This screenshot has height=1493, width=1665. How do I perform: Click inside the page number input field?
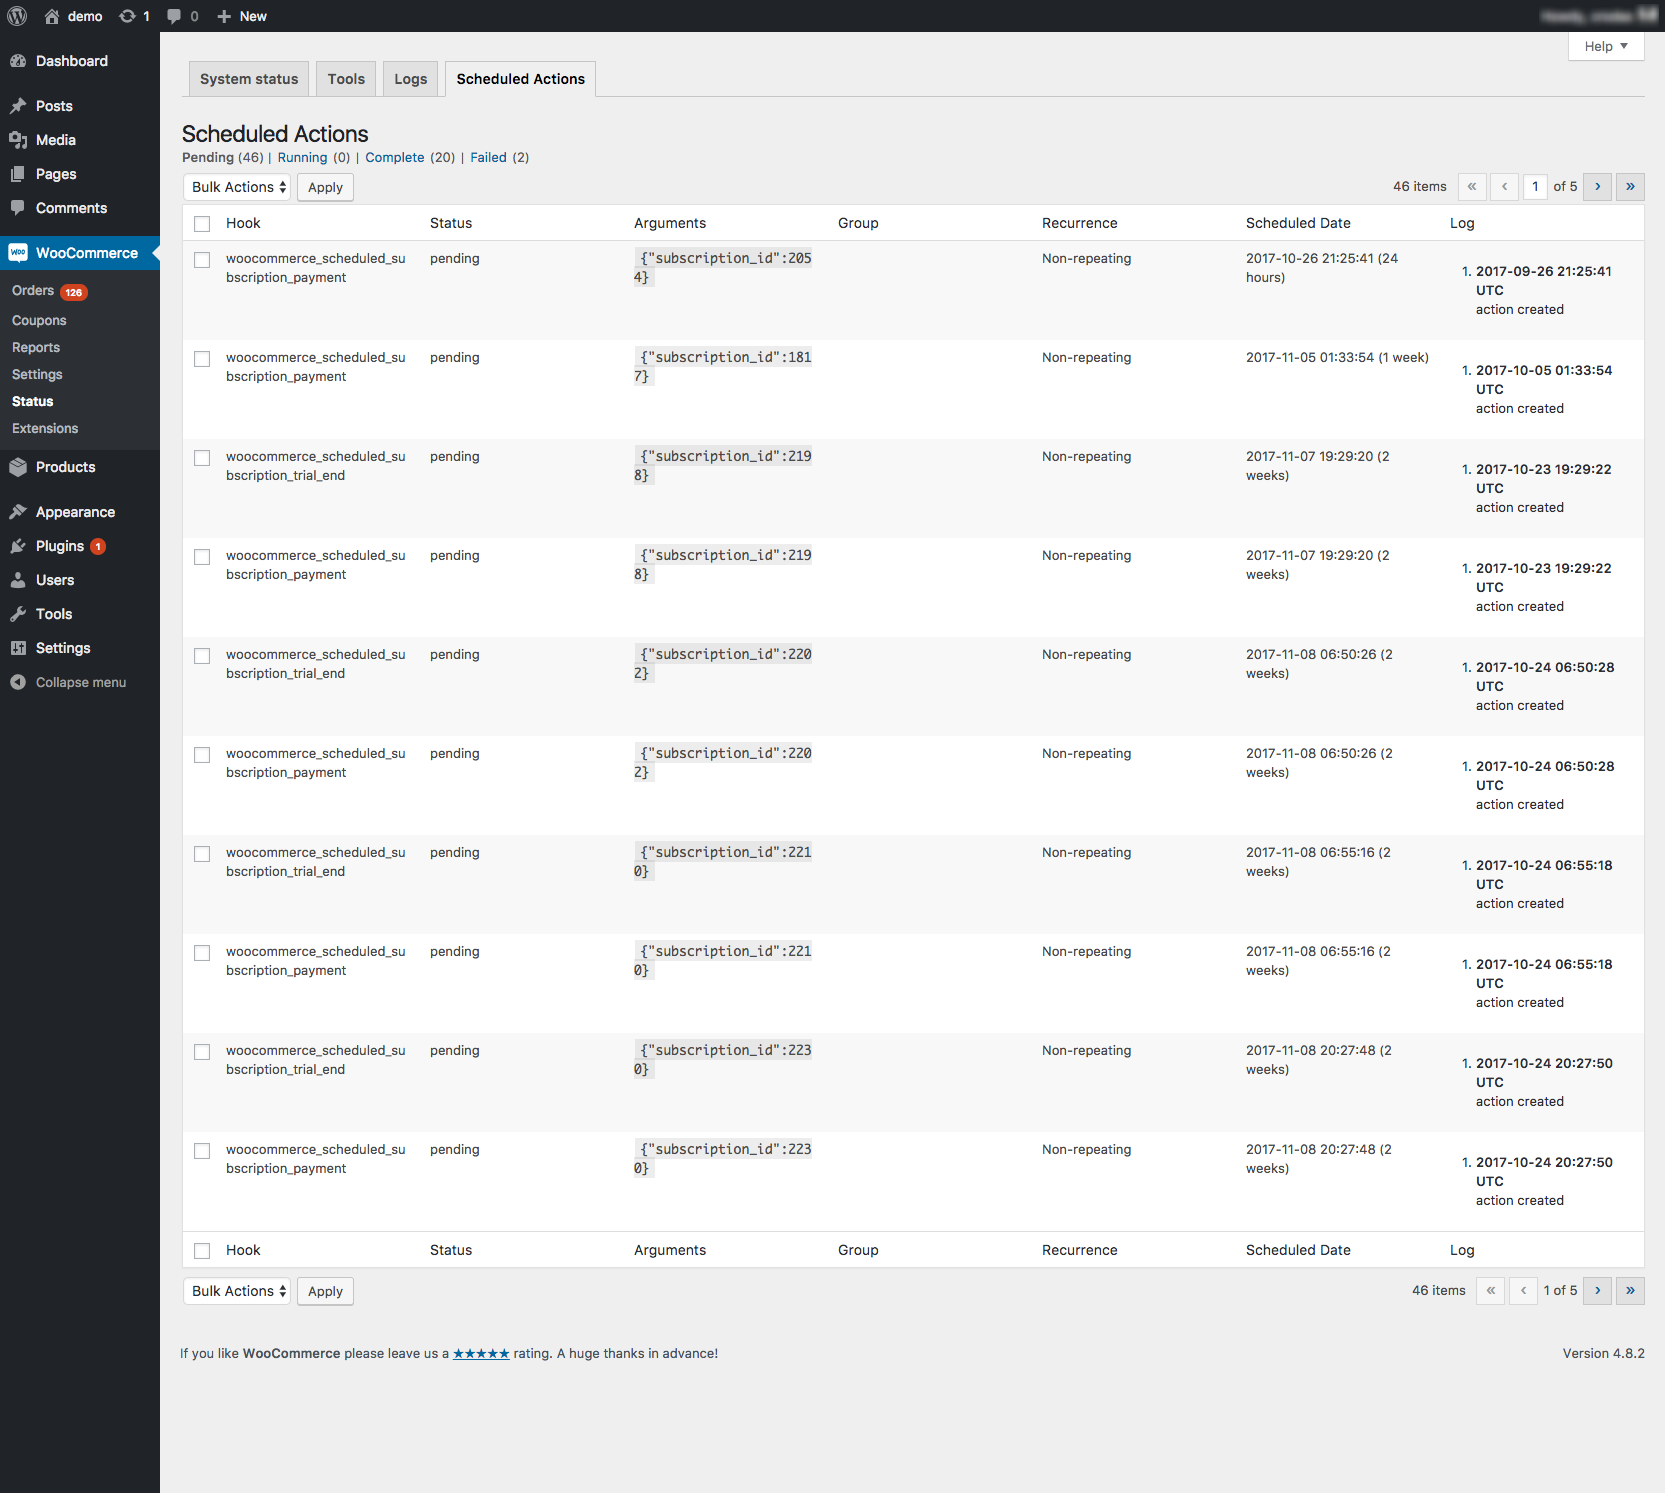point(1535,187)
